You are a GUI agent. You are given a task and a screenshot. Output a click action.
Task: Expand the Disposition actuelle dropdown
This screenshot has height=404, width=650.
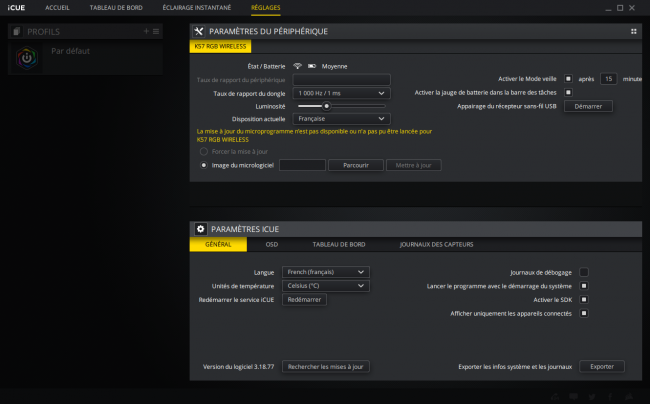point(342,119)
